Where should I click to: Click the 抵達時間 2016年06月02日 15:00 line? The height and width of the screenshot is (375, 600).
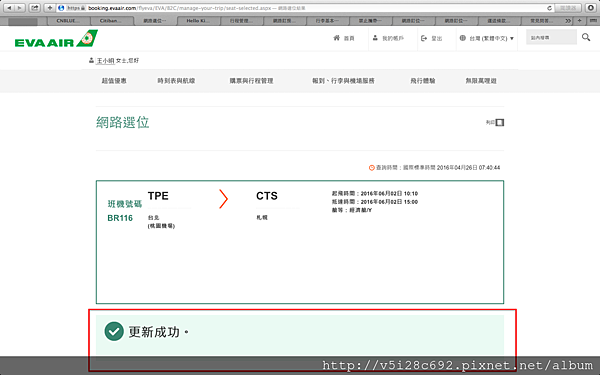(375, 202)
